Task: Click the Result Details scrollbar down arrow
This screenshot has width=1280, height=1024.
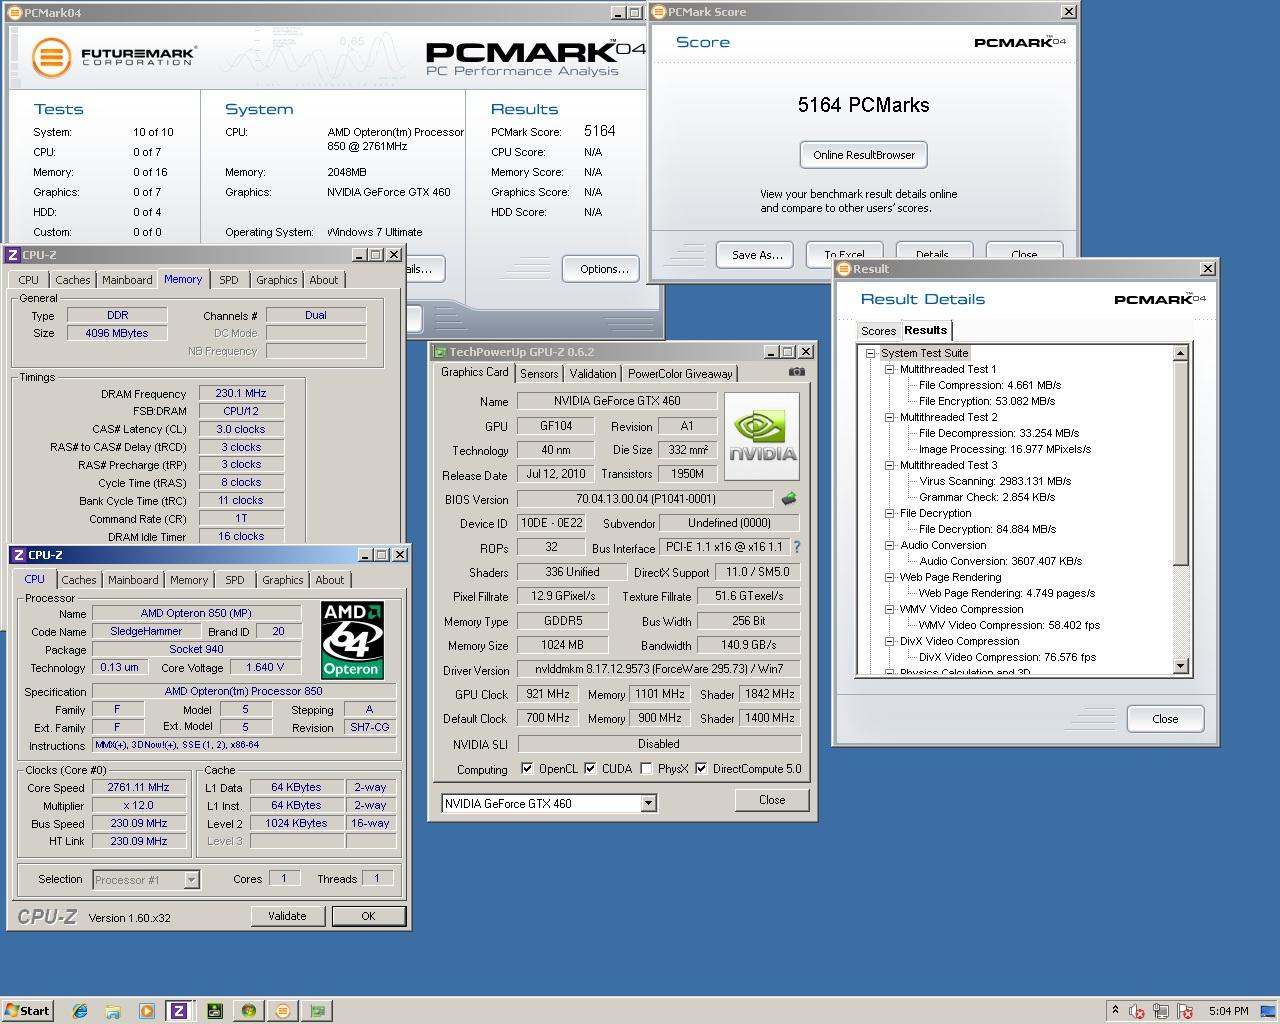Action: pyautogui.click(x=1180, y=666)
